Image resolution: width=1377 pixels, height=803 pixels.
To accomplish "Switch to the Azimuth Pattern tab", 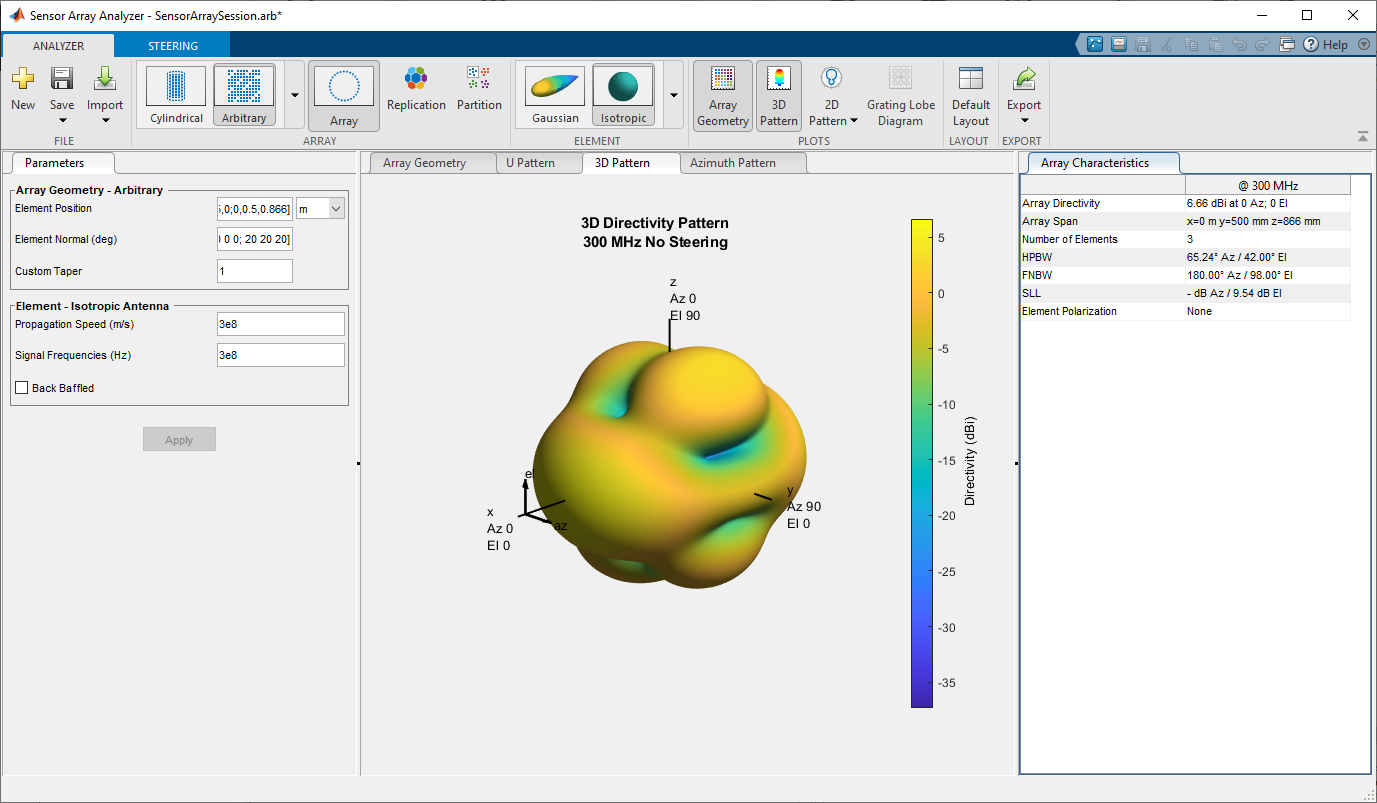I will tap(732, 163).
